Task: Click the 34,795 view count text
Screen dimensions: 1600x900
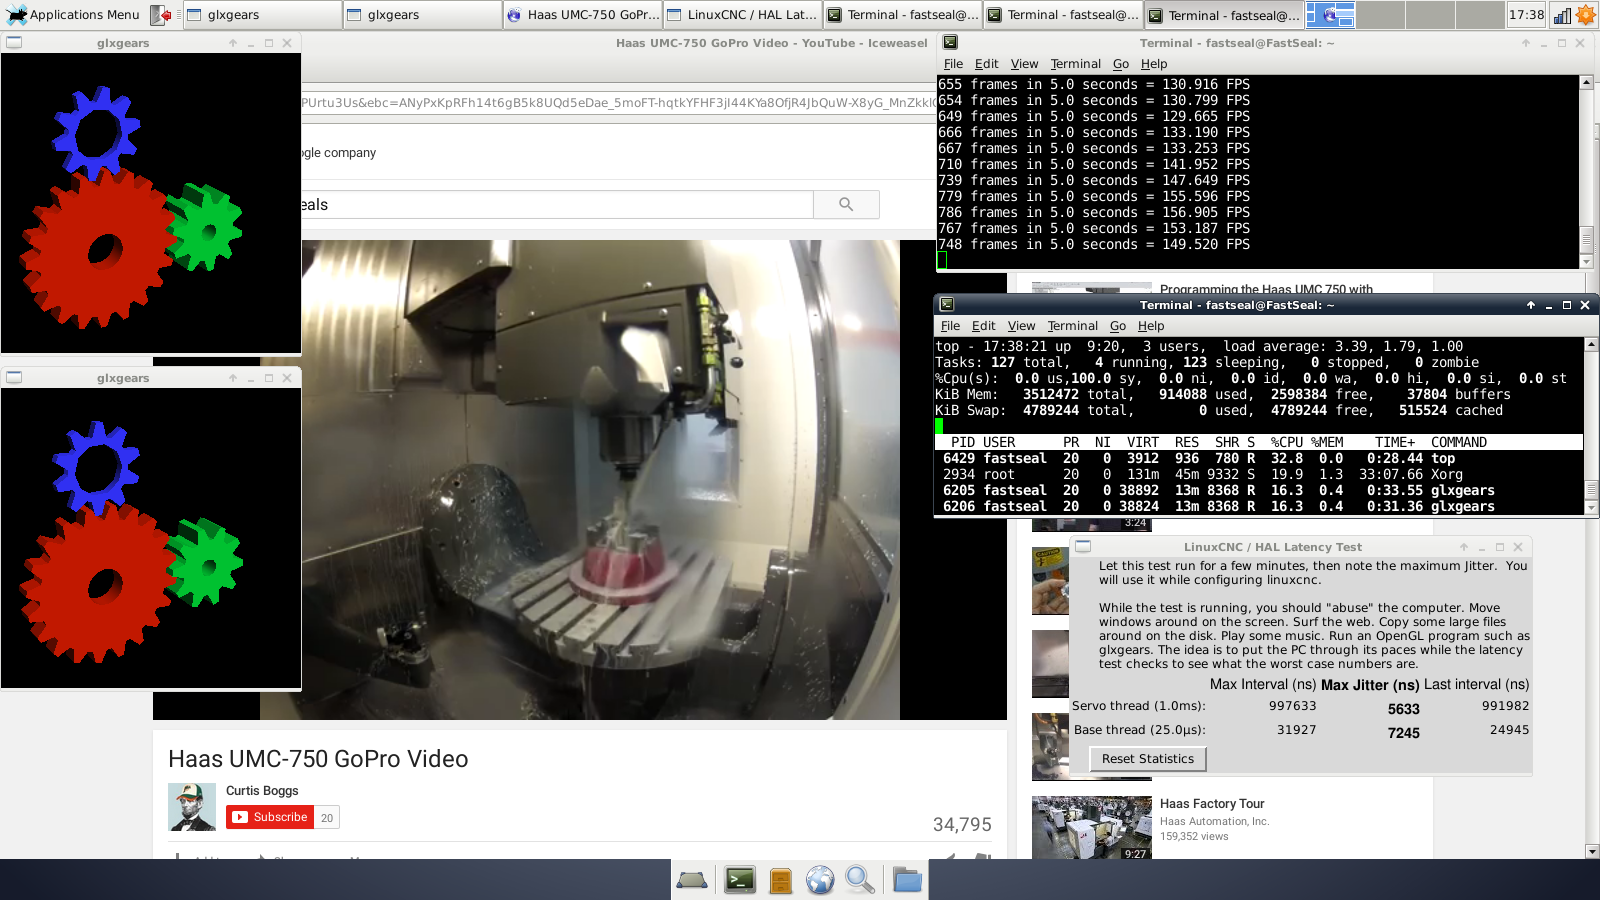Action: pos(962,825)
